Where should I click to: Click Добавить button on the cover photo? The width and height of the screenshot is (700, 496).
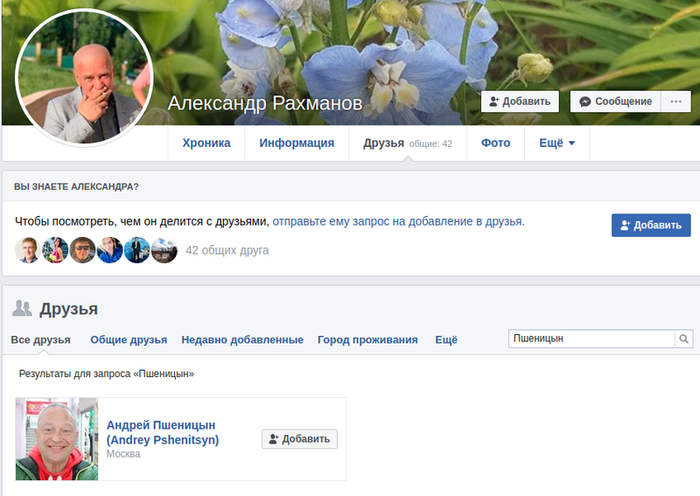coord(519,101)
